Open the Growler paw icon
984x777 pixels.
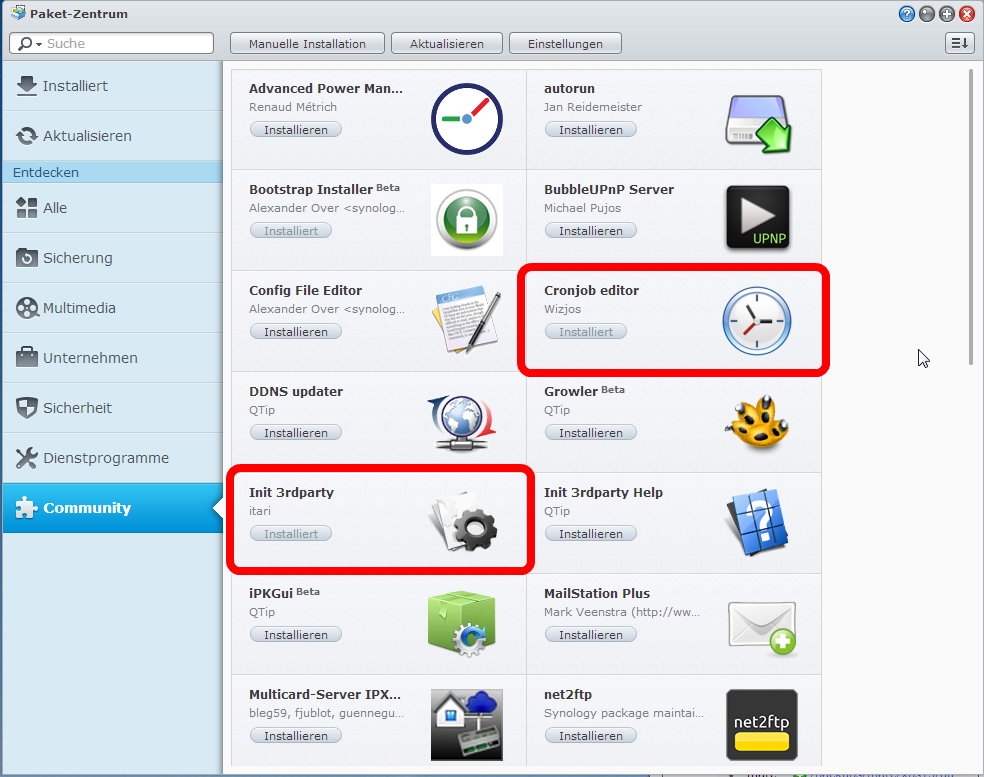coord(757,422)
